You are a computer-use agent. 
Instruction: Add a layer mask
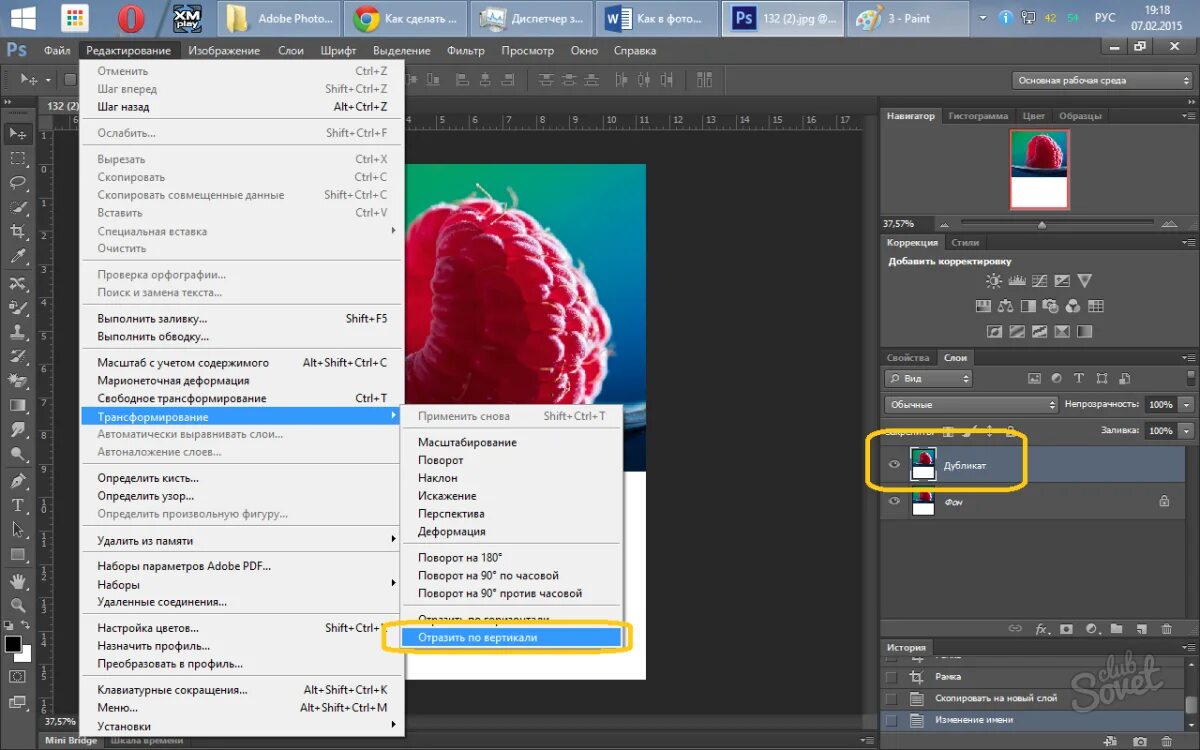(1066, 629)
